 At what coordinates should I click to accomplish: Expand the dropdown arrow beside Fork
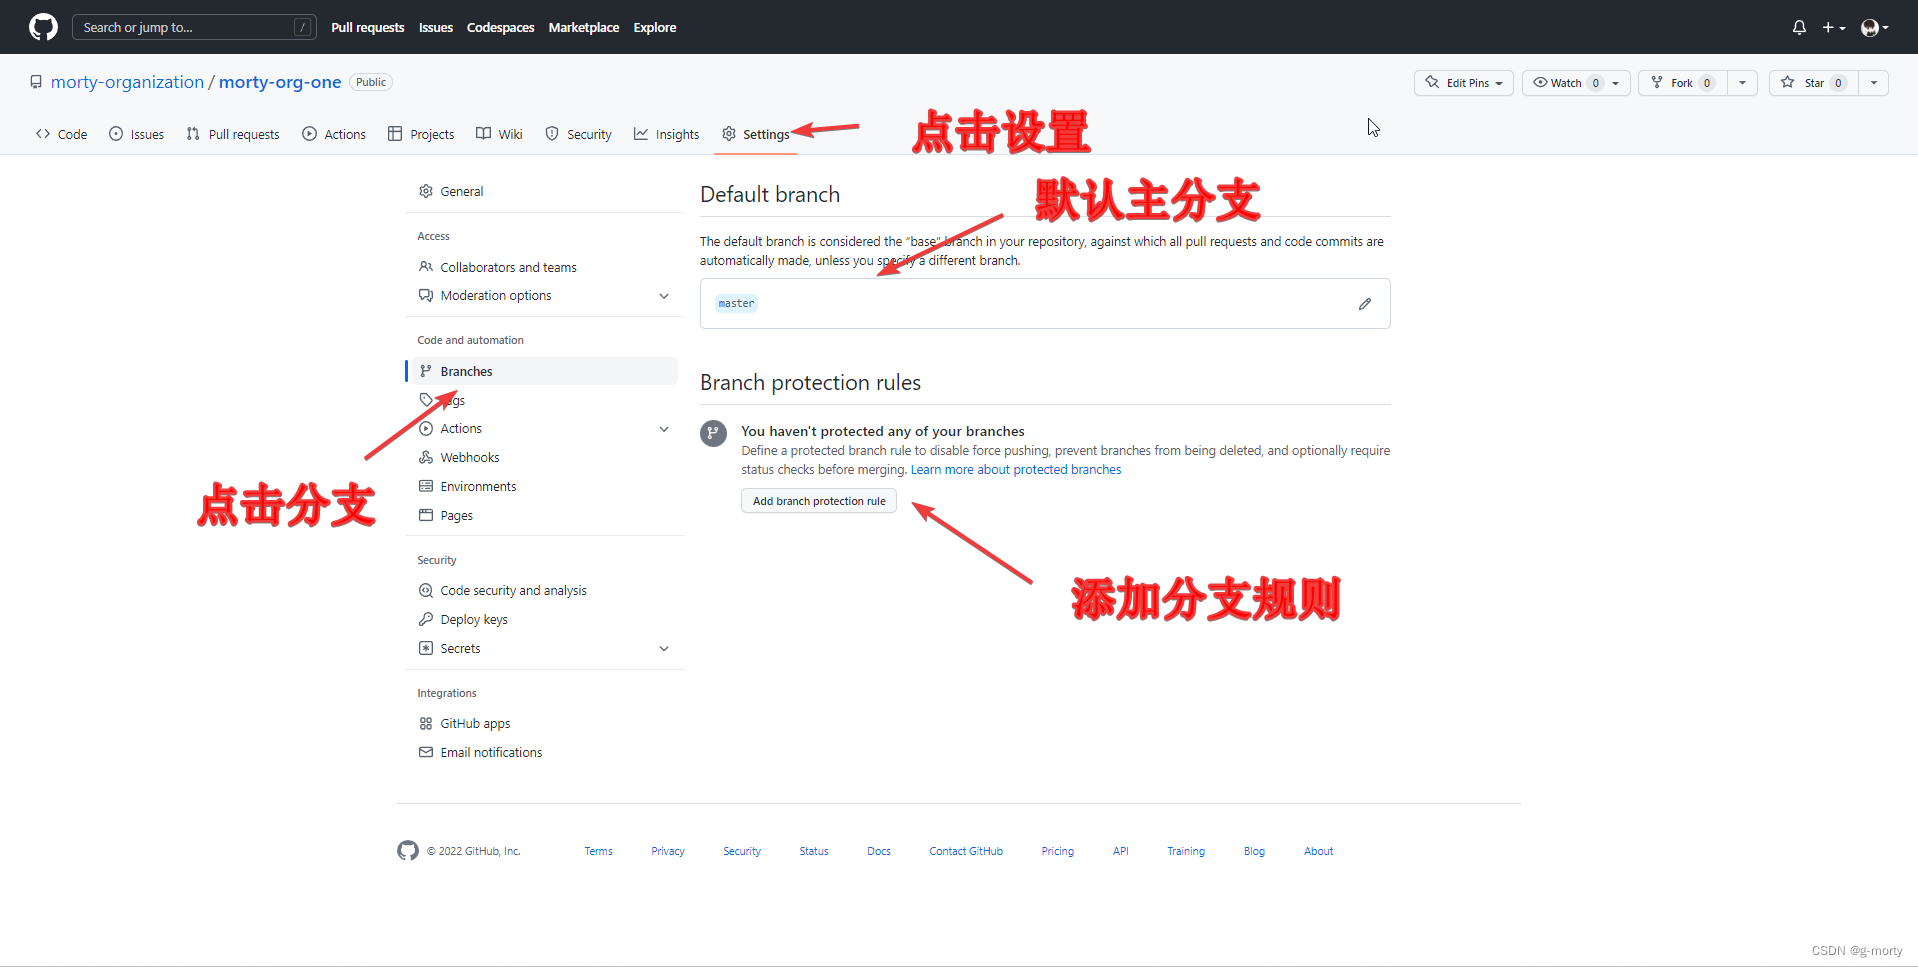tap(1742, 83)
